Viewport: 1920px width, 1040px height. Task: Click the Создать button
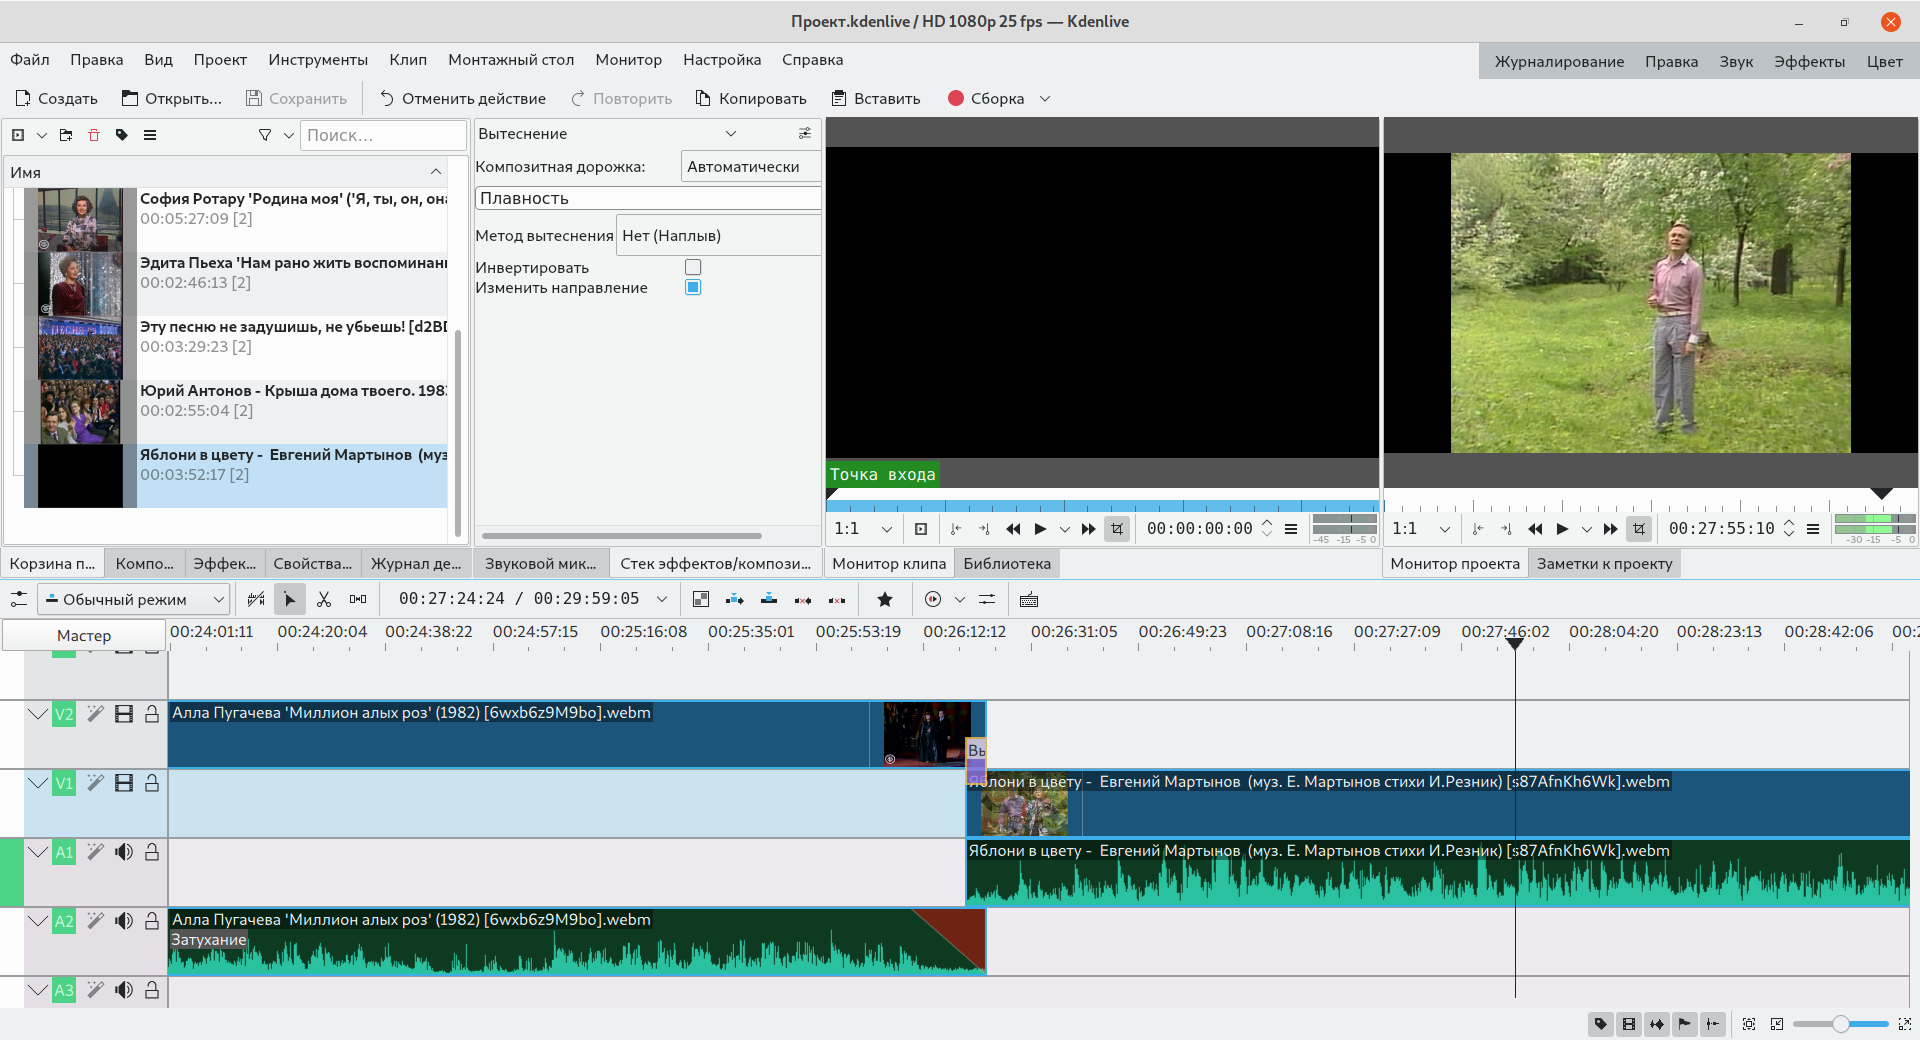click(57, 99)
